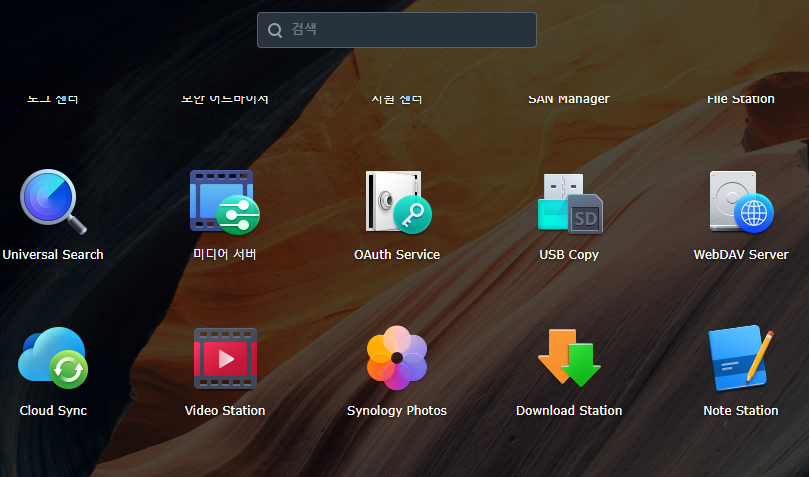Viewport: 809px width, 477px height.
Task: Open the WebDAV Server drive icon
Action: (741, 202)
